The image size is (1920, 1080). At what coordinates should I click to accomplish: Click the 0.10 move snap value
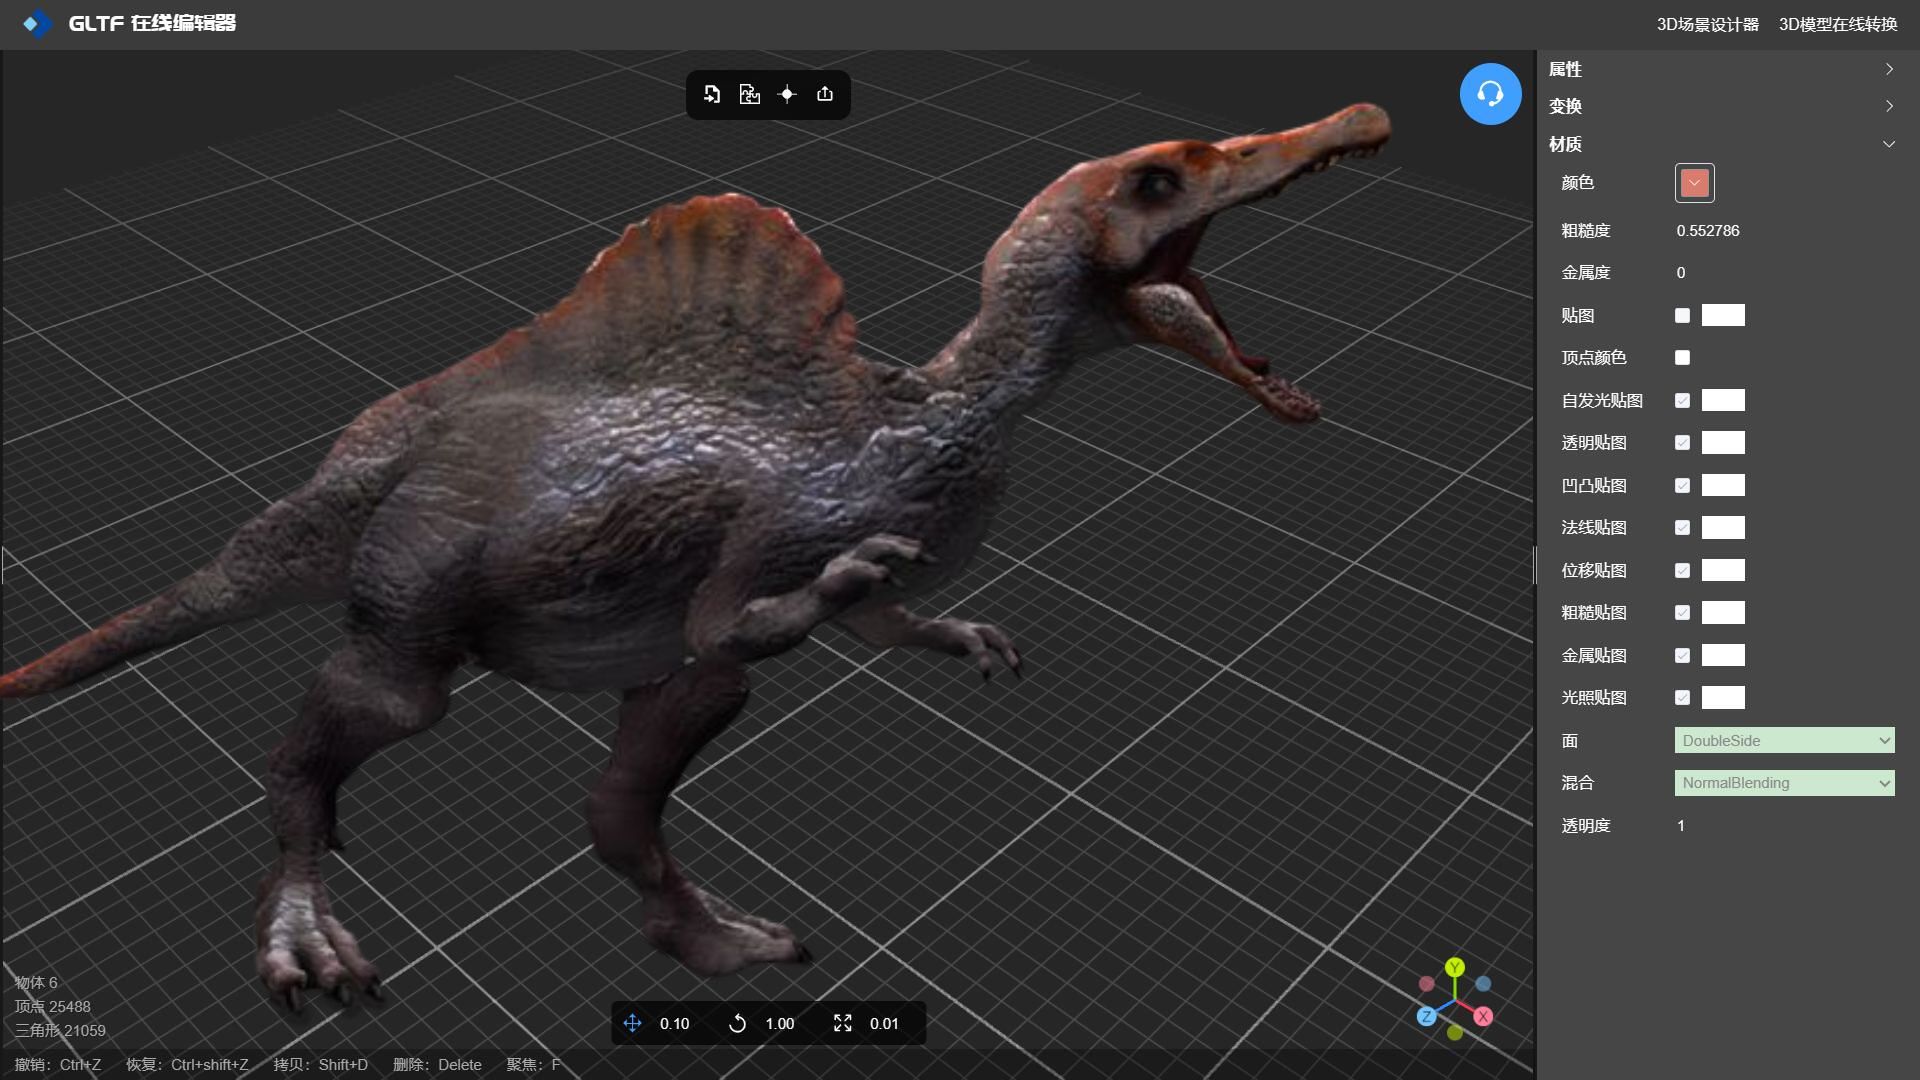(x=674, y=1024)
